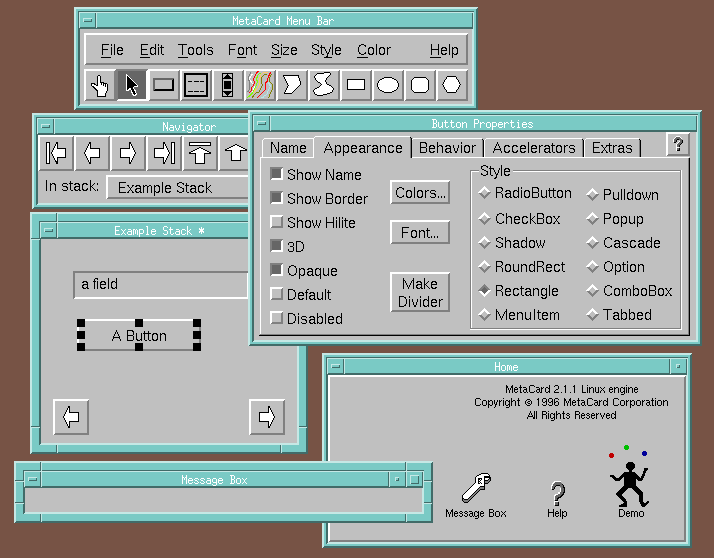Image resolution: width=714 pixels, height=558 pixels.
Task: Click Example Stack's right arrow button
Action: [267, 417]
